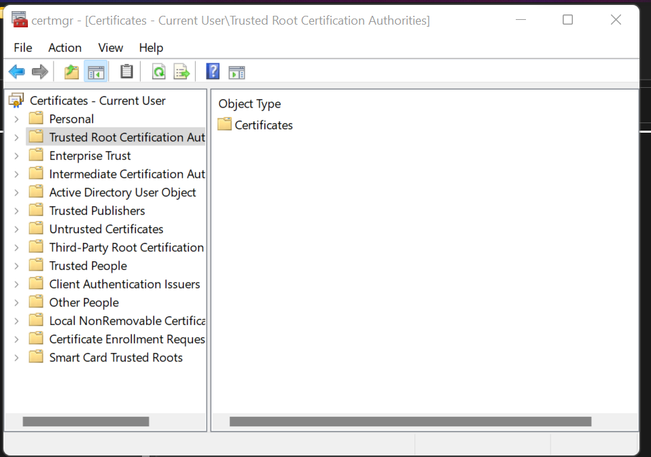The width and height of the screenshot is (651, 457).
Task: Select Untrusted Certificates in the tree
Action: (x=106, y=229)
